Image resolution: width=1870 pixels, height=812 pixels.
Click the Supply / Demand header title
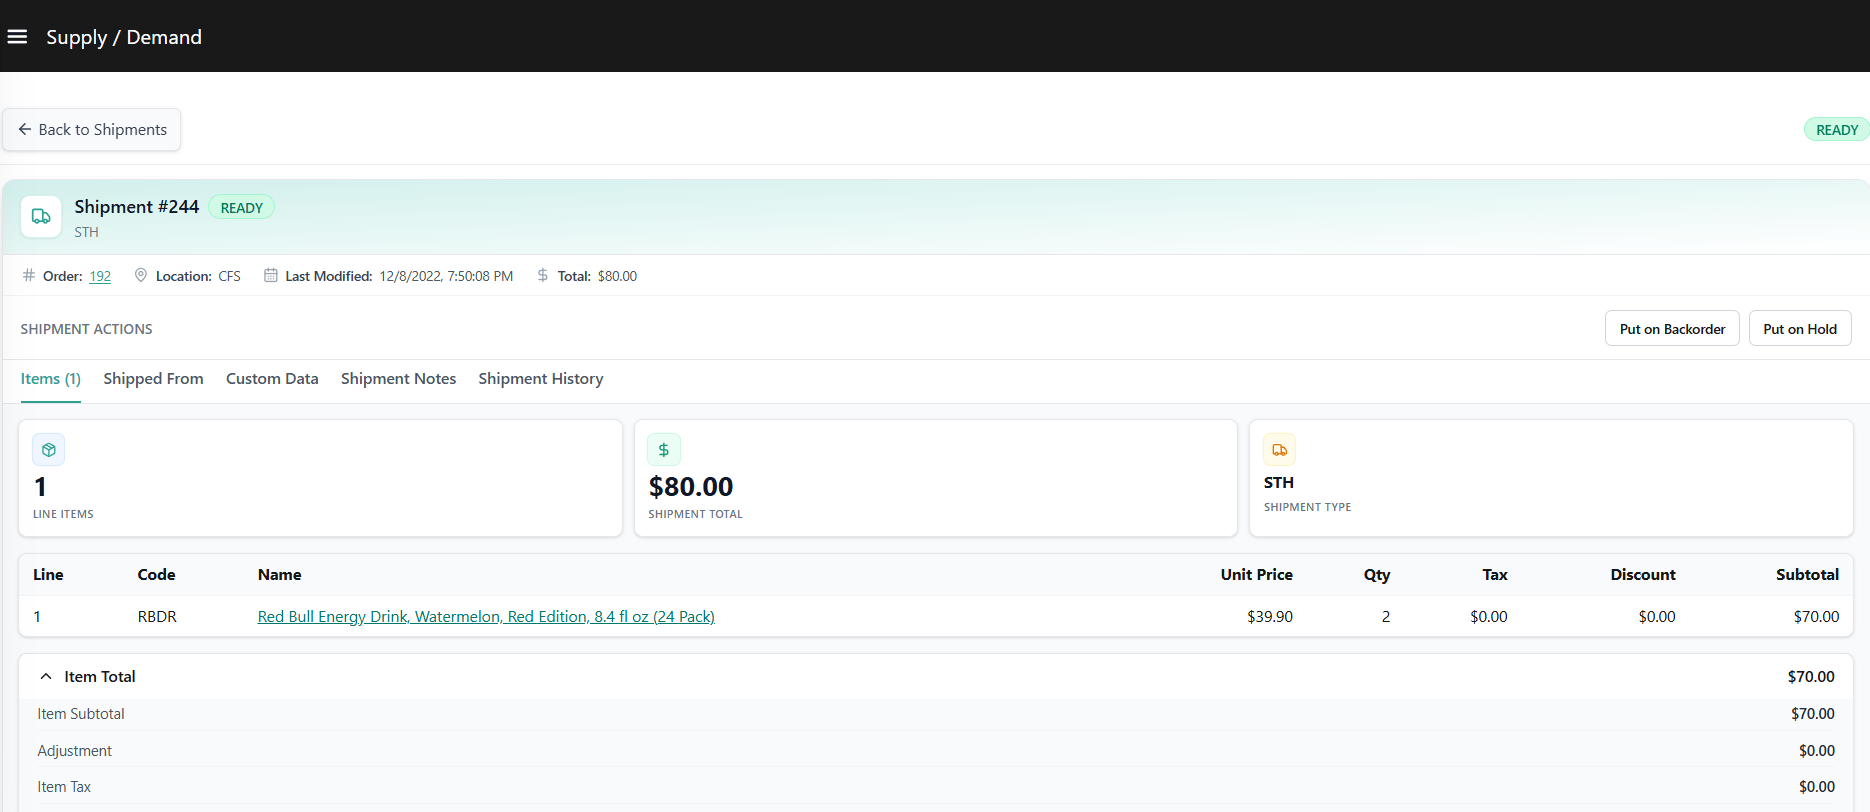[124, 37]
